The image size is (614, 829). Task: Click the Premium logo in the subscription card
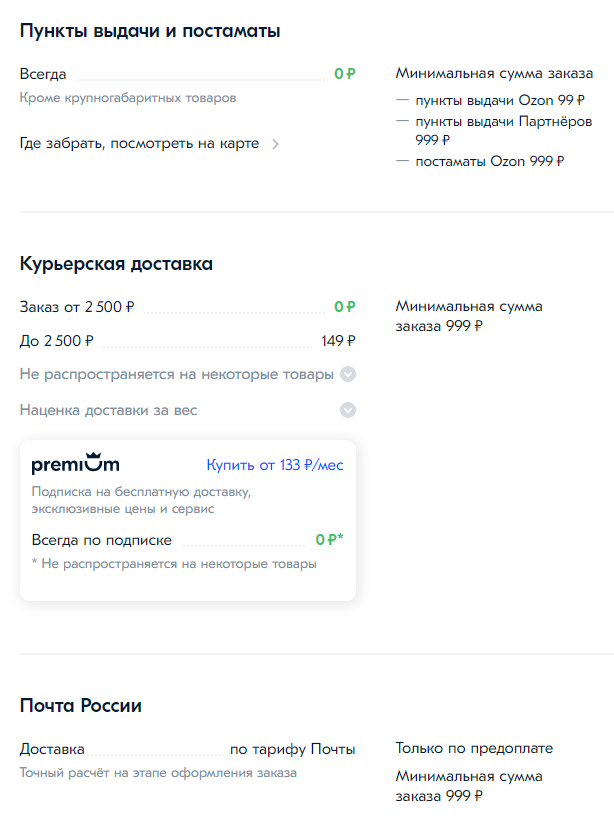[x=75, y=464]
